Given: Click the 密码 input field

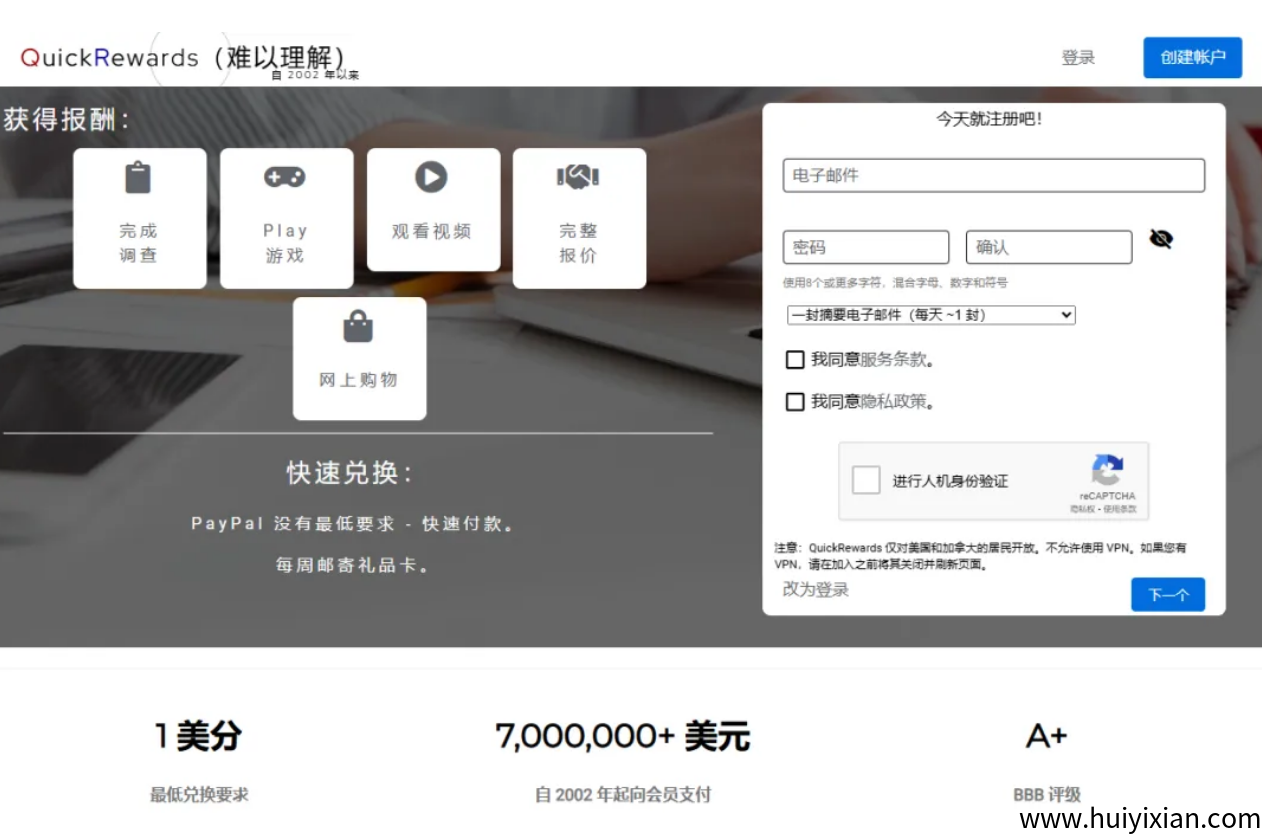Looking at the screenshot, I should pyautogui.click(x=865, y=247).
